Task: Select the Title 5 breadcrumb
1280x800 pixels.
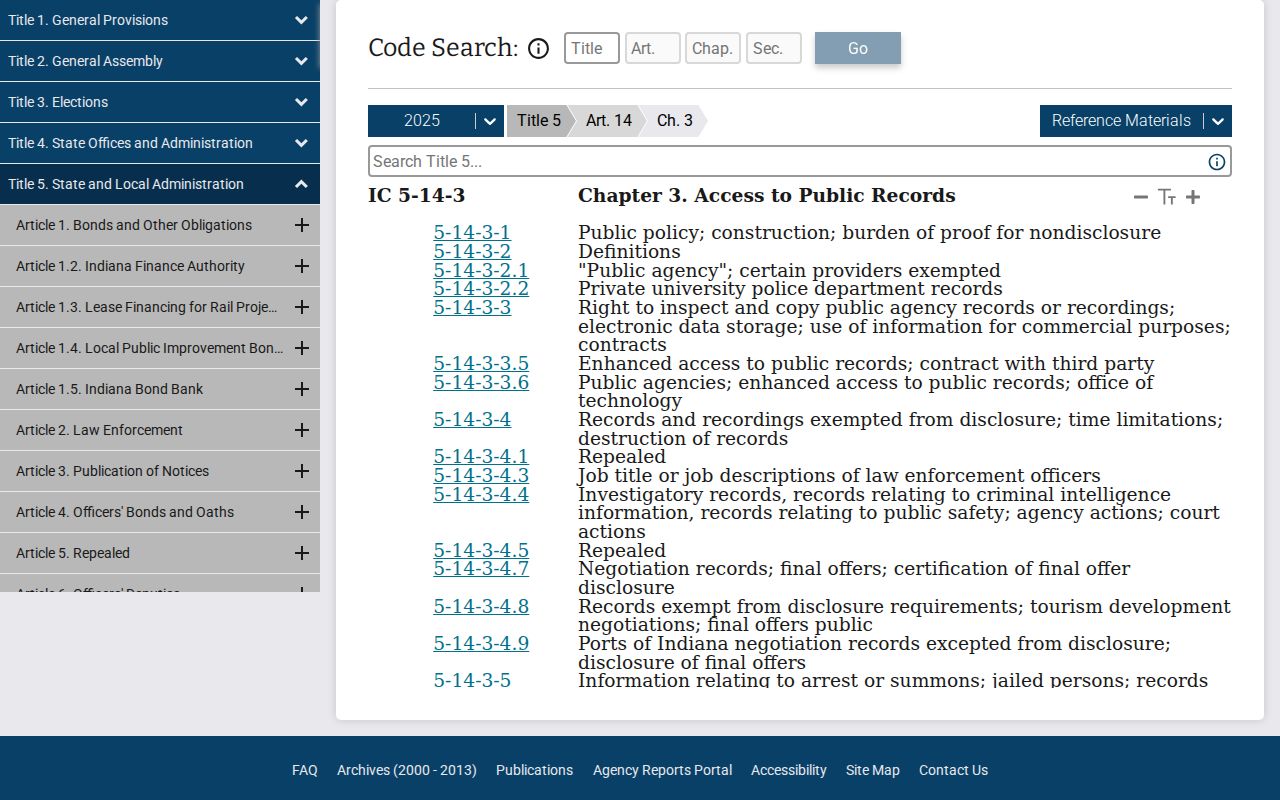Action: tap(539, 121)
